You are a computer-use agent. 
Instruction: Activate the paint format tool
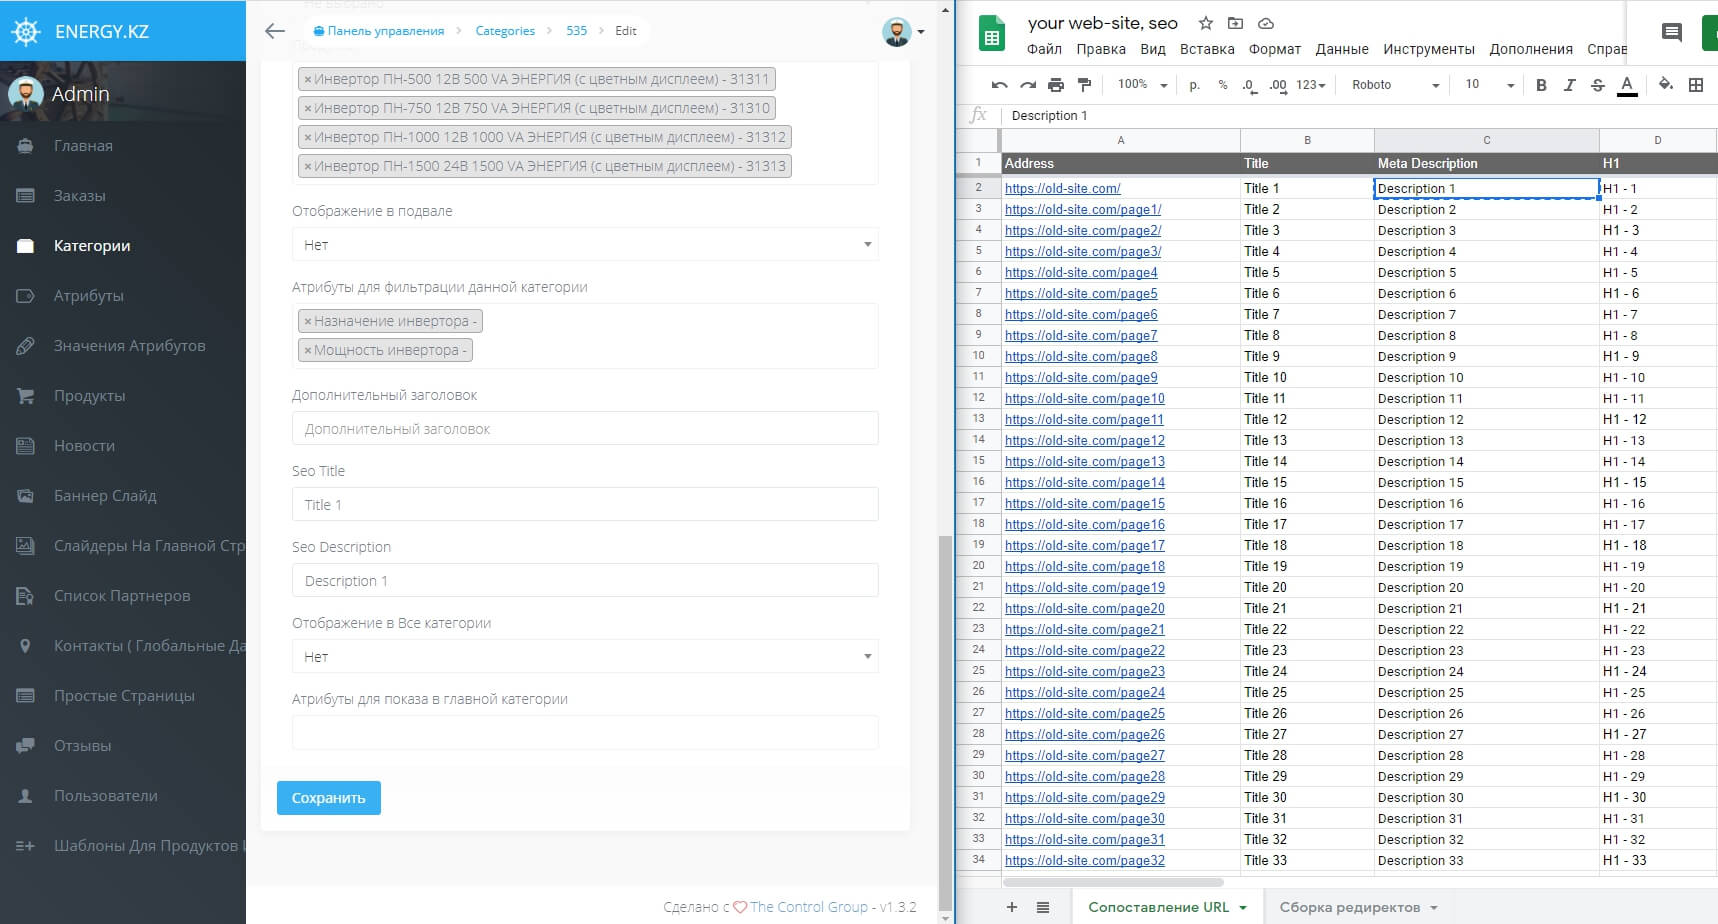(1084, 85)
